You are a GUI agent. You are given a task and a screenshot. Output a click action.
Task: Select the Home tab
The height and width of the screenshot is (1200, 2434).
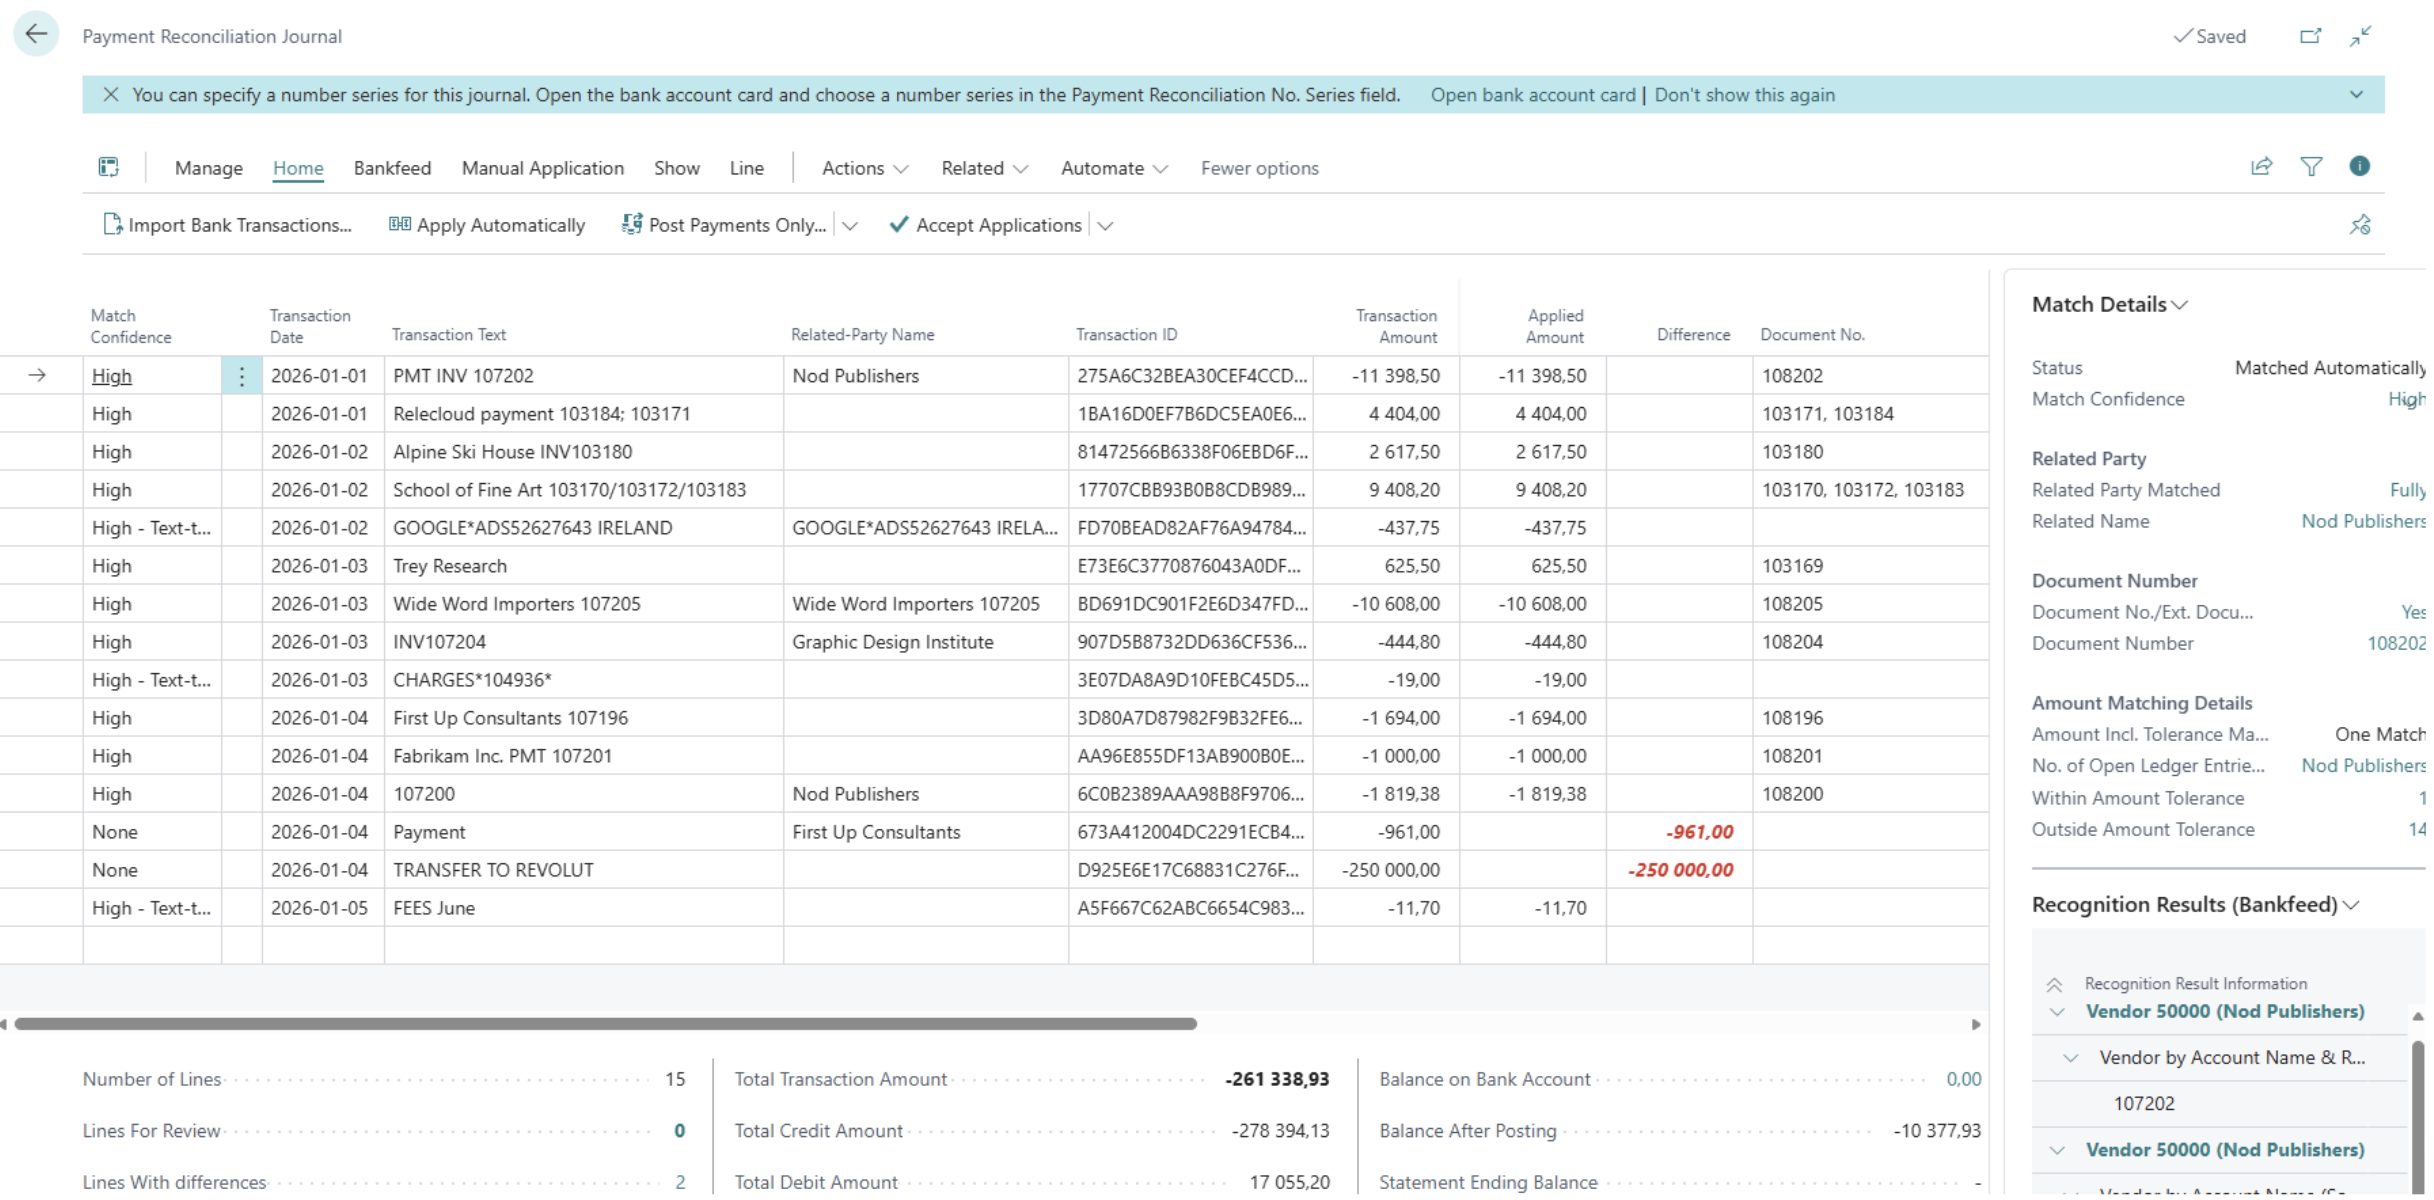(x=298, y=168)
